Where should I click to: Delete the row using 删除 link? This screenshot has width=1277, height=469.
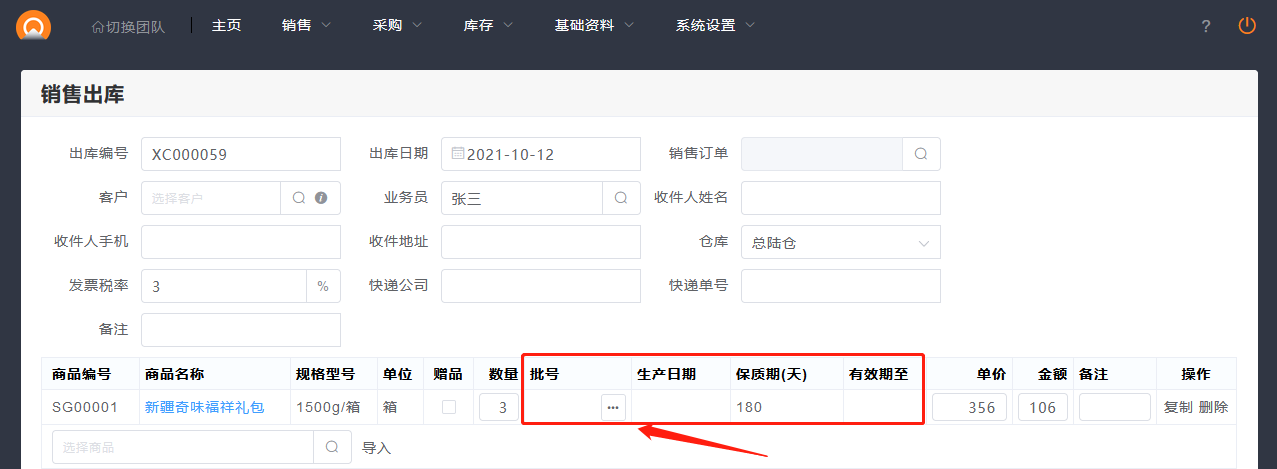click(1213, 407)
